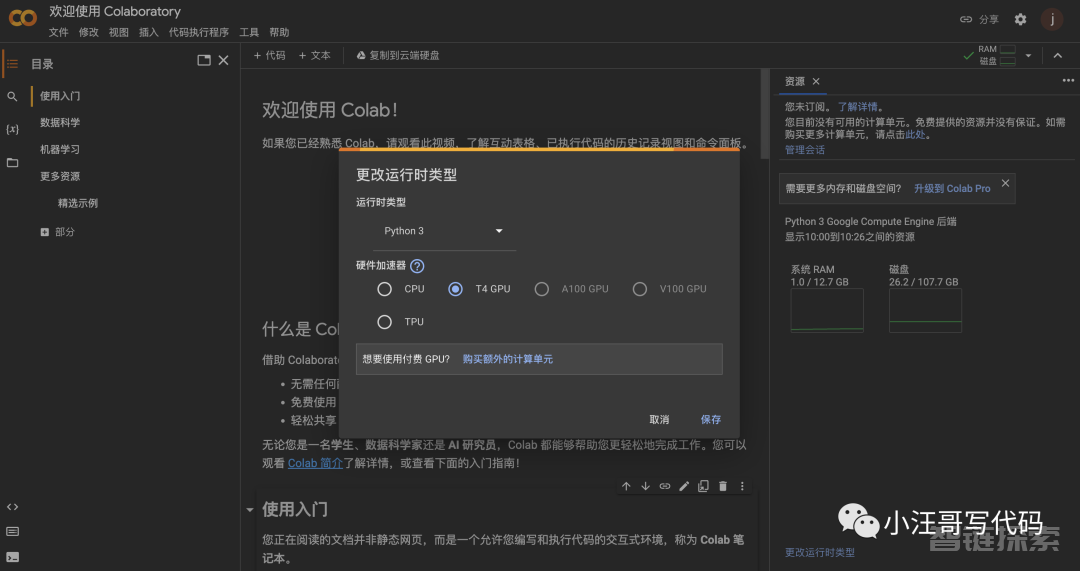Click the user account avatar

(1052, 19)
